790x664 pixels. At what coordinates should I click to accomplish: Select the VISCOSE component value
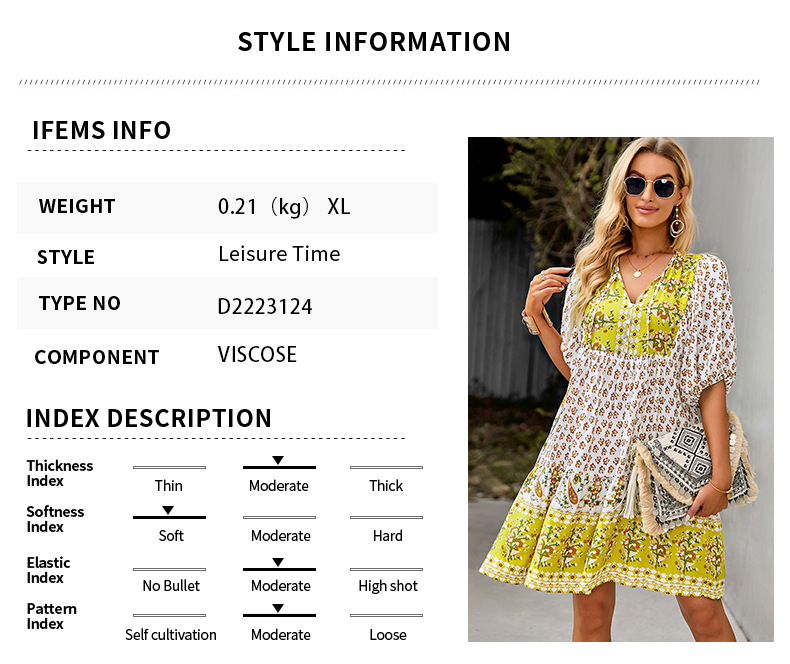tap(257, 355)
